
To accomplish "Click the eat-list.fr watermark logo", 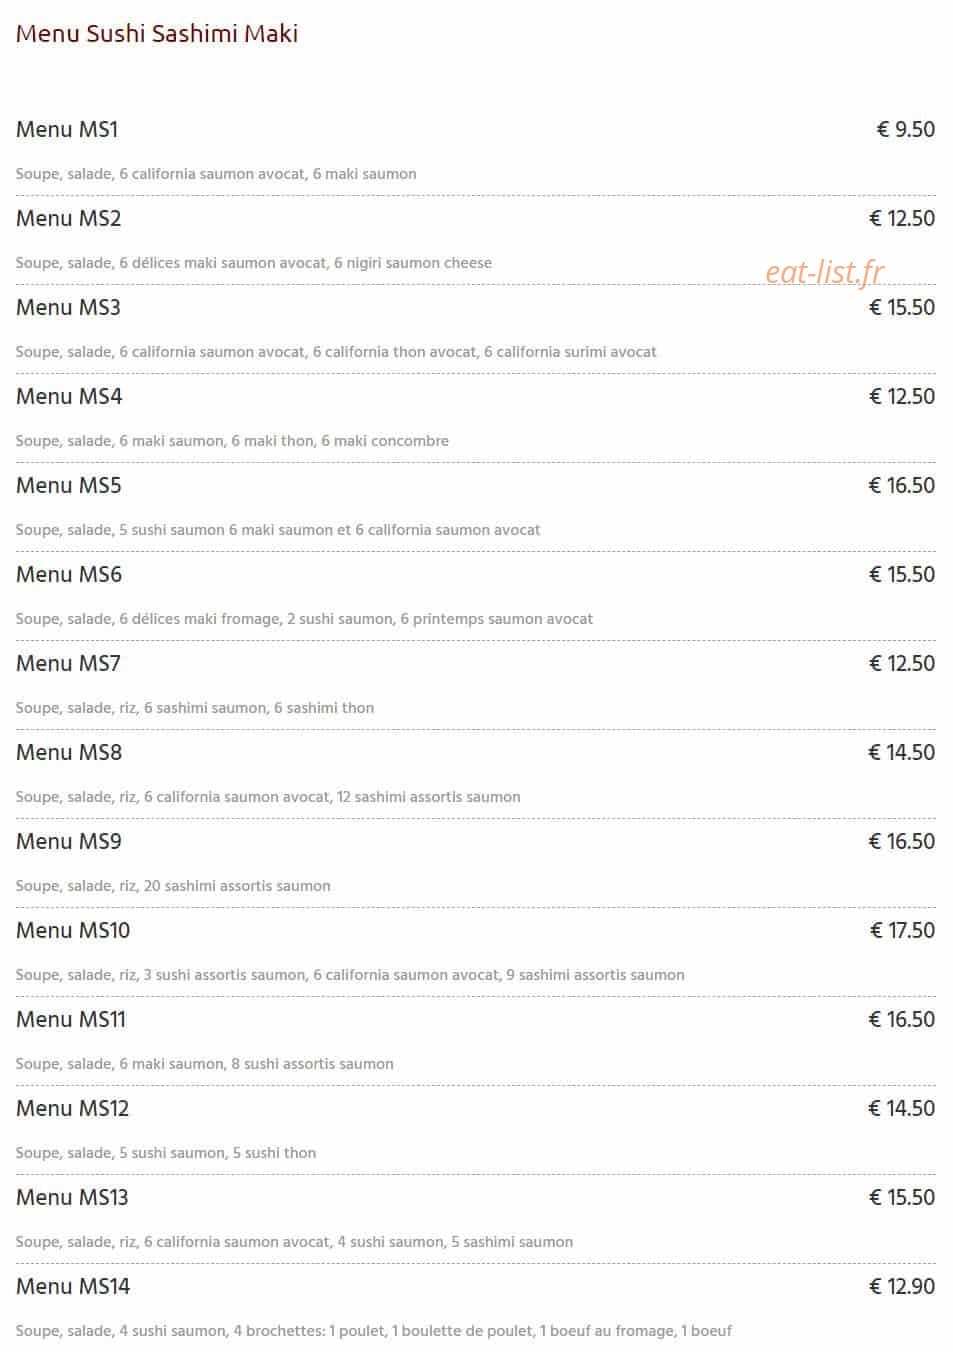I will (x=825, y=272).
